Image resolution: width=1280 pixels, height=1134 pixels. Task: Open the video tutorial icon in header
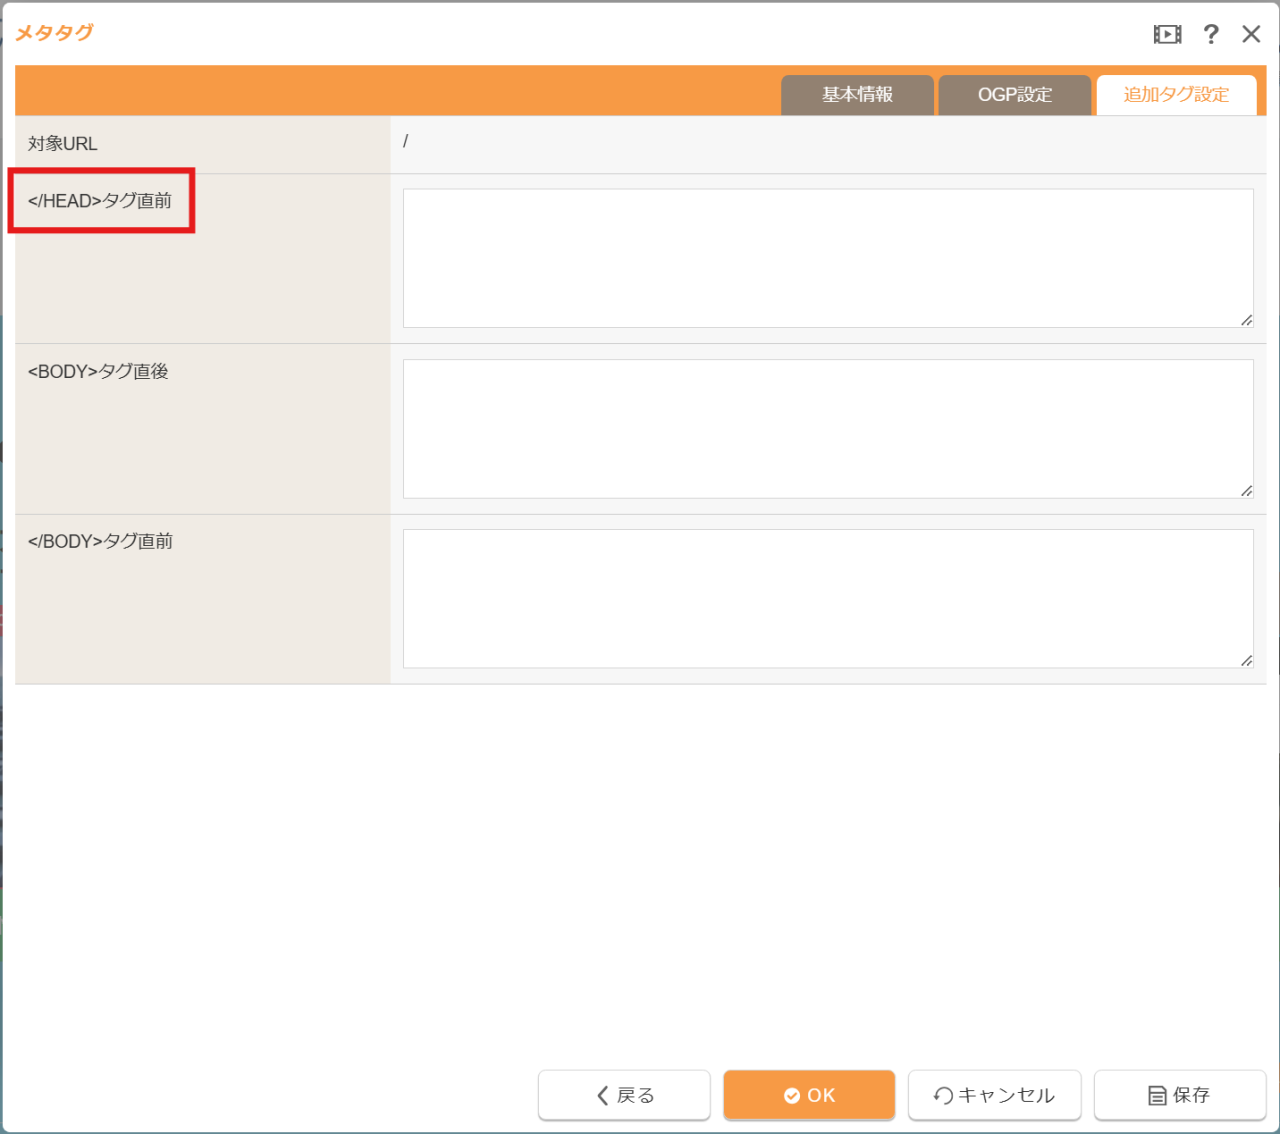point(1167,34)
